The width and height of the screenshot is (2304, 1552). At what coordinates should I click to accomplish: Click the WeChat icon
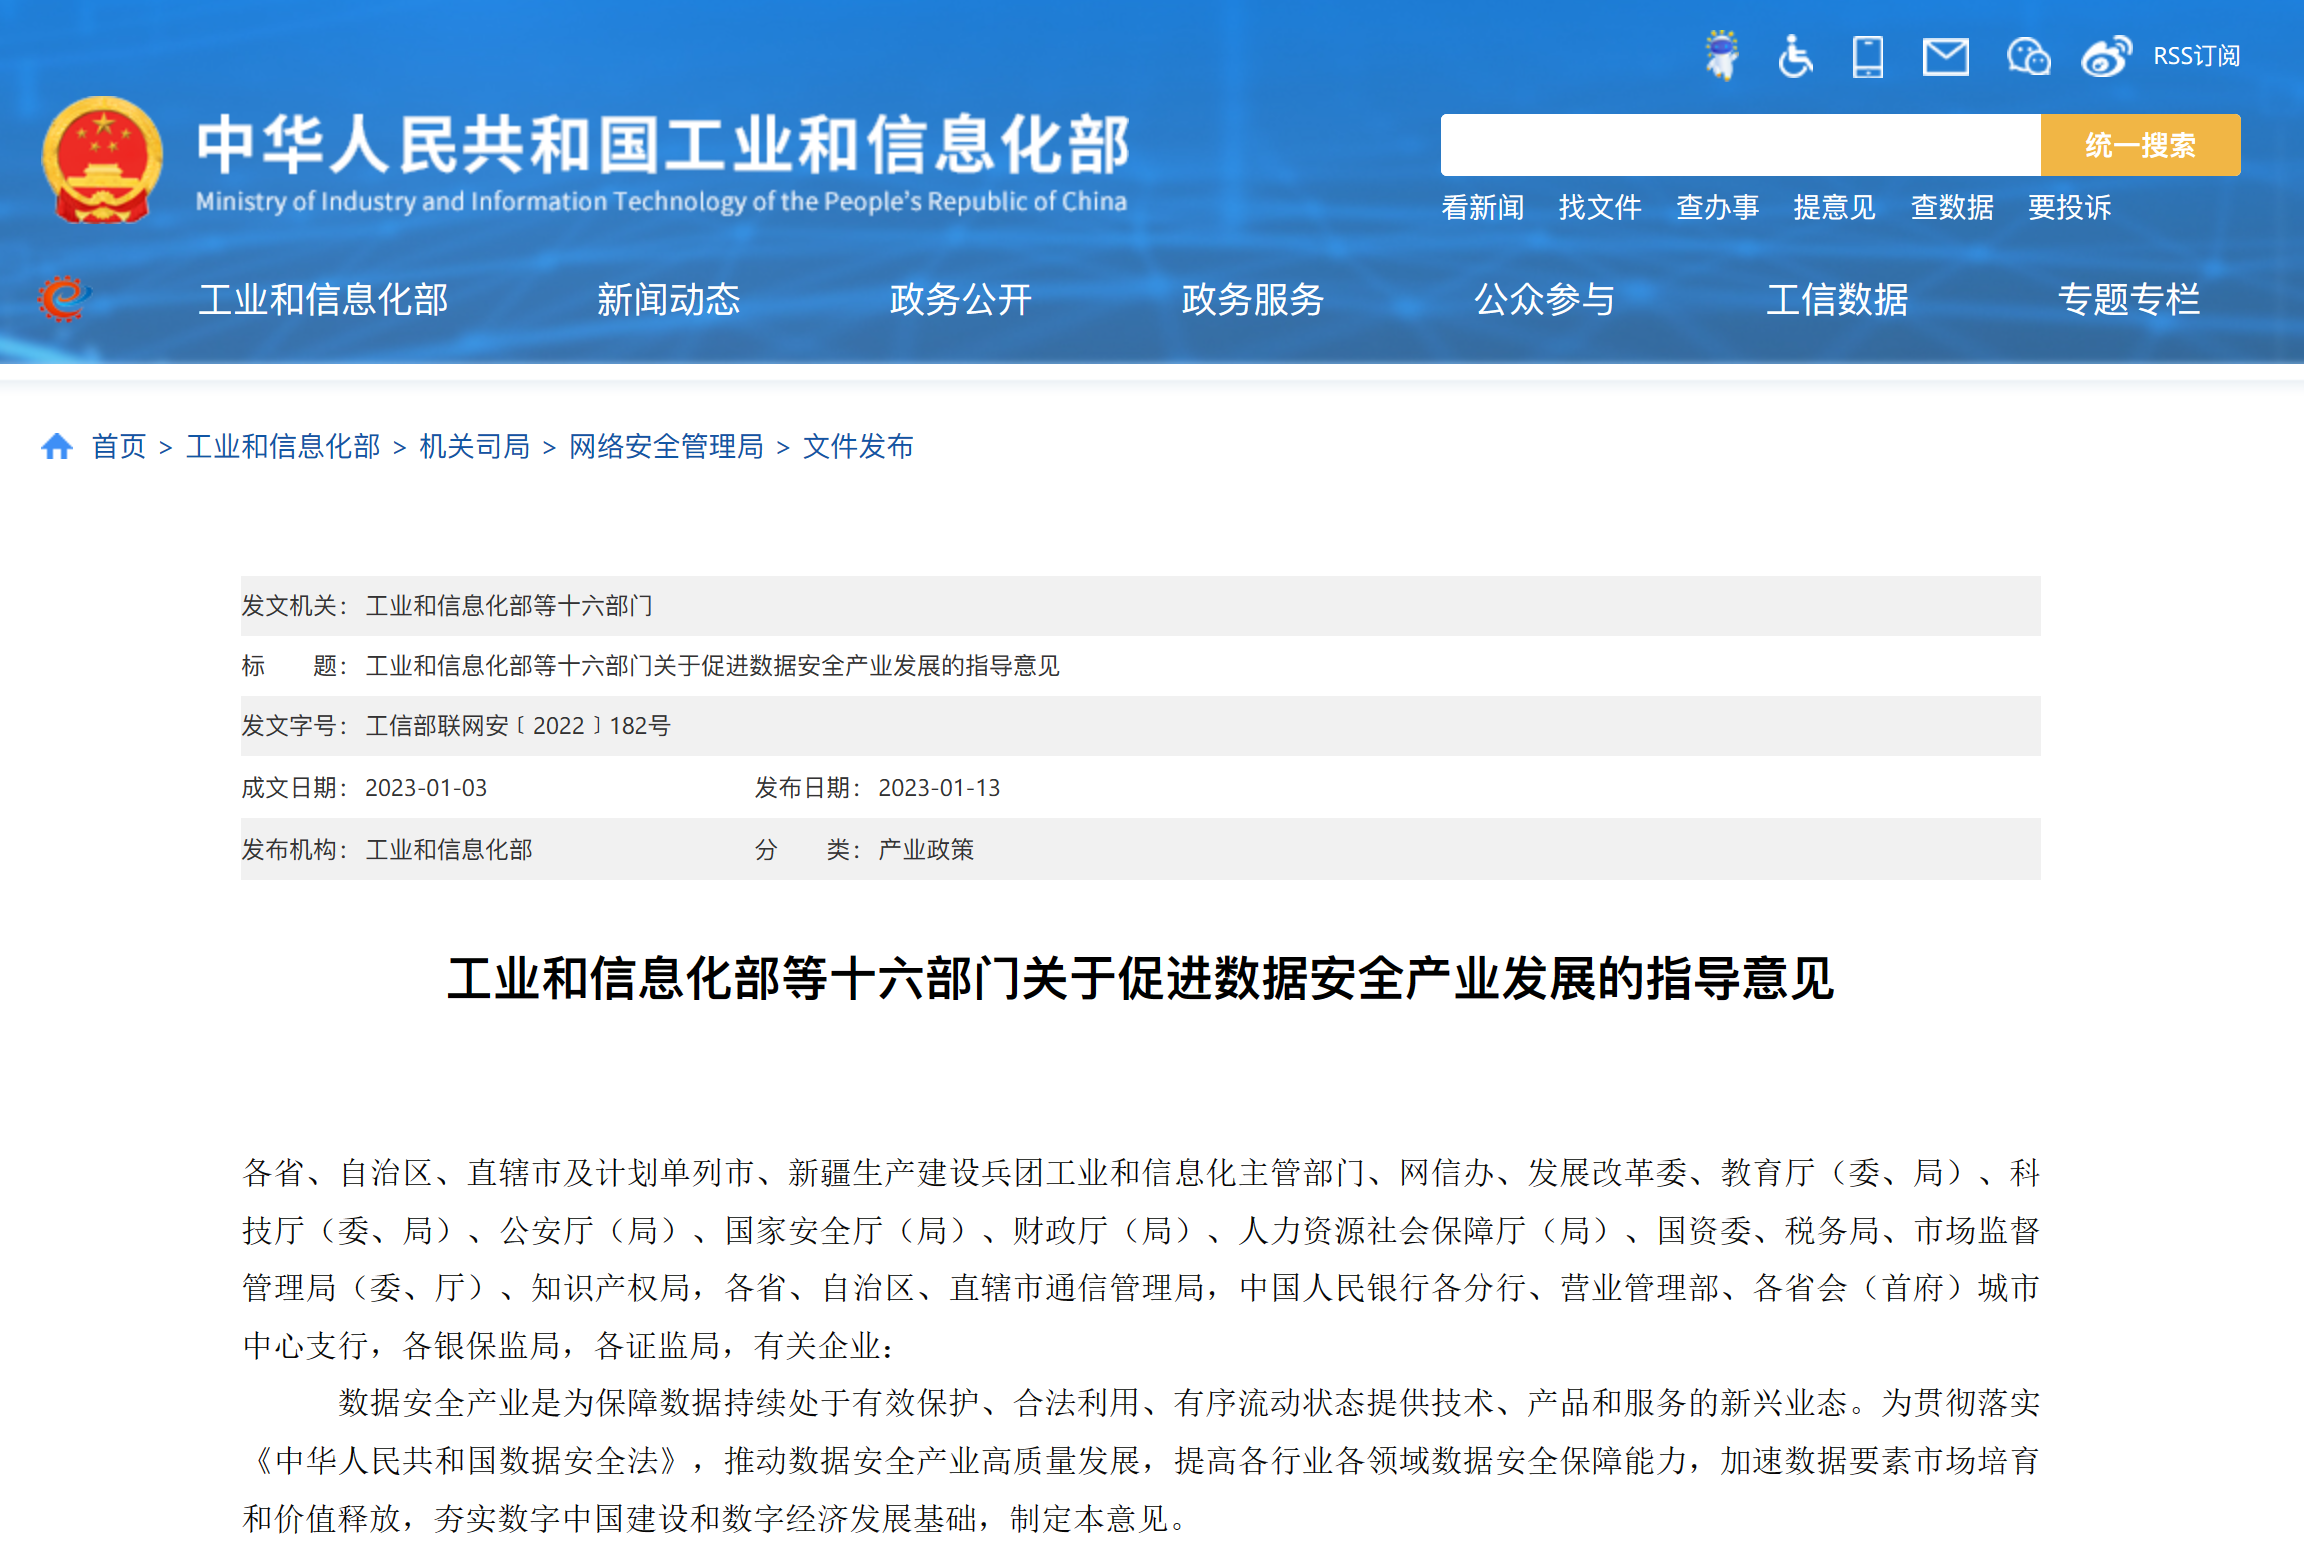click(x=2028, y=57)
